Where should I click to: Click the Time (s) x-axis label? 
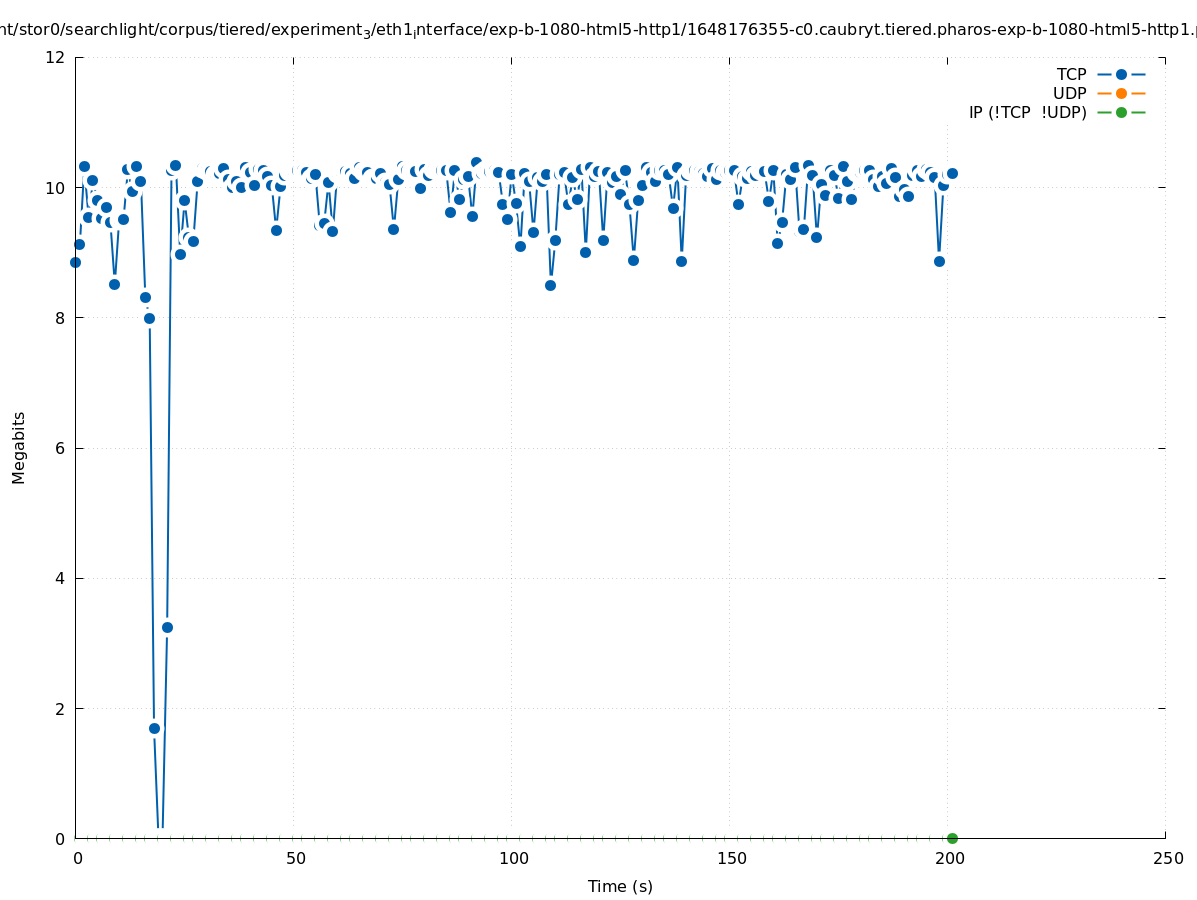pos(620,886)
